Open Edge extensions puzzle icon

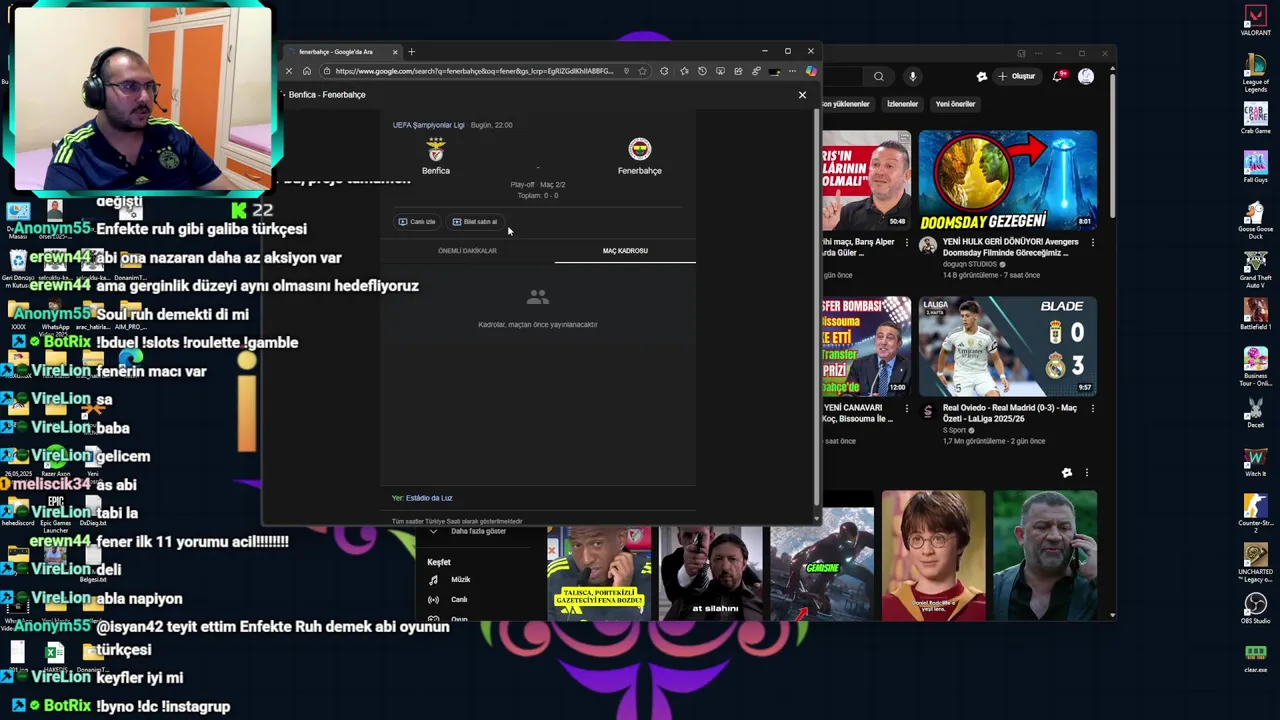coord(664,71)
